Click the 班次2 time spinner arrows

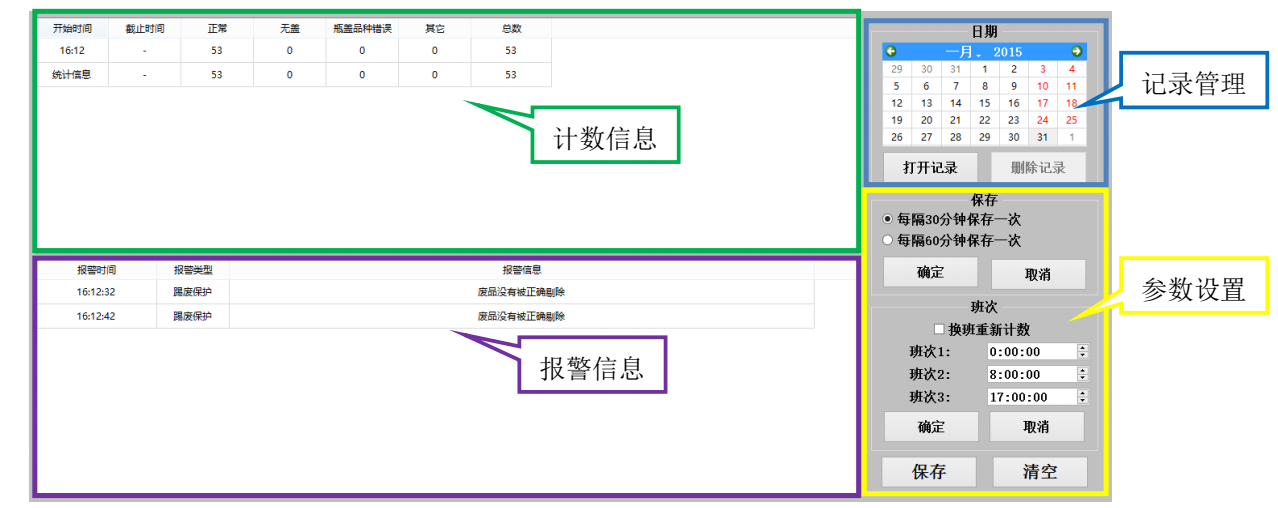pos(1082,375)
